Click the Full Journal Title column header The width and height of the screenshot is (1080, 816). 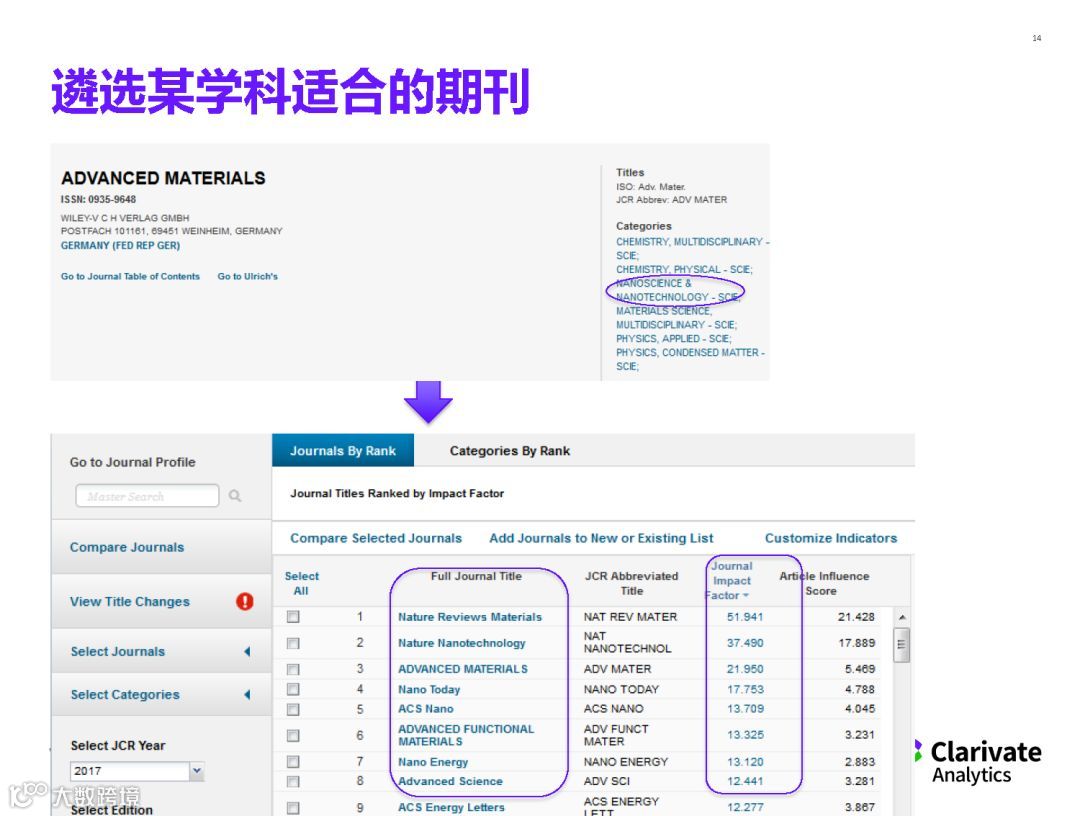pos(476,576)
